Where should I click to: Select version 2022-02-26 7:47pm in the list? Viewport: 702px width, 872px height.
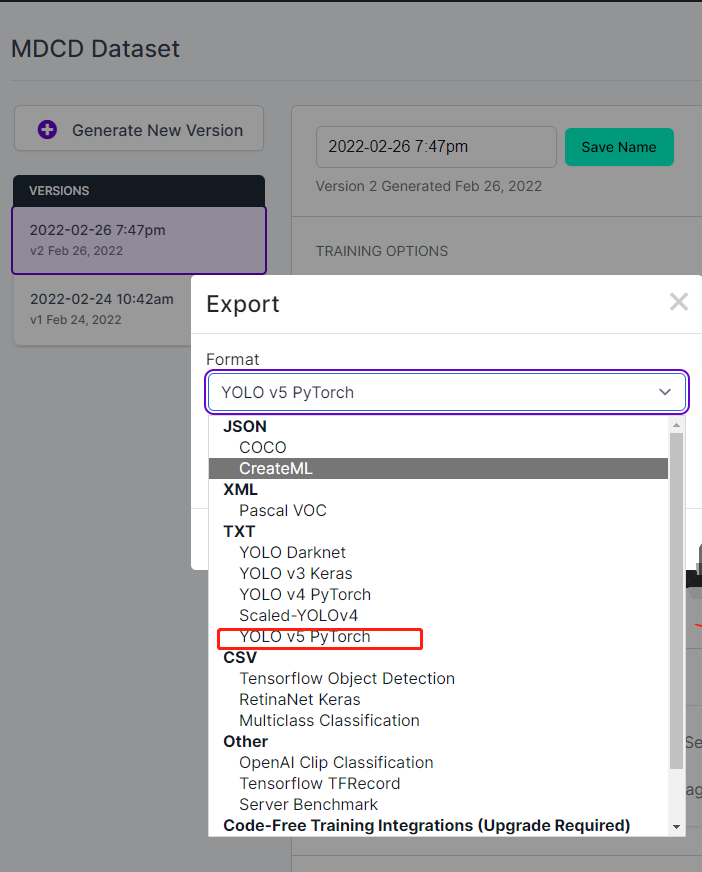(x=139, y=240)
